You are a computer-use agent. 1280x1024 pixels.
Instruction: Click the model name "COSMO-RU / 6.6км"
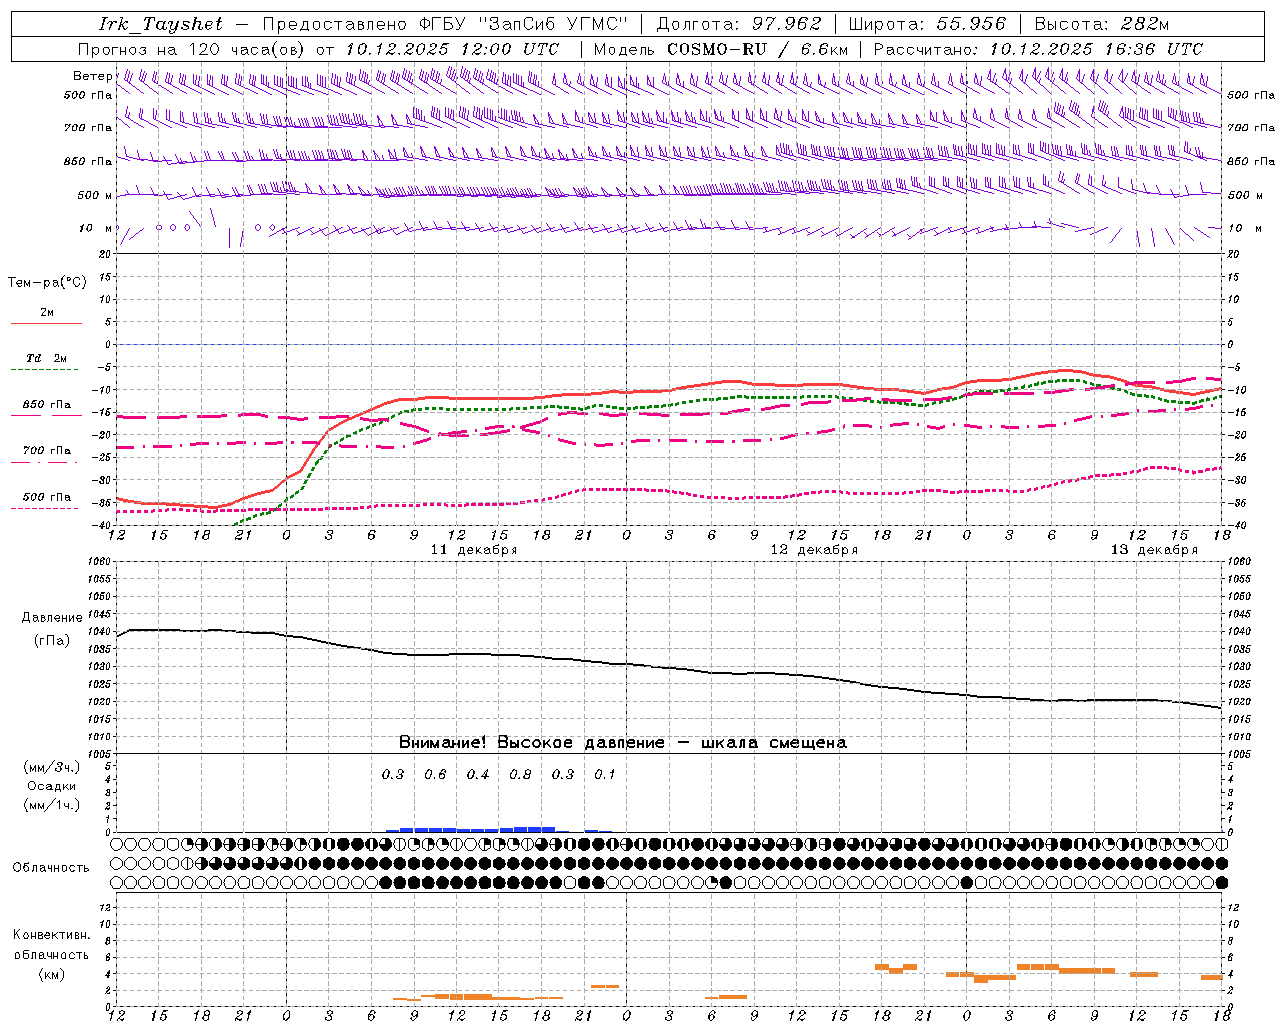[757, 49]
